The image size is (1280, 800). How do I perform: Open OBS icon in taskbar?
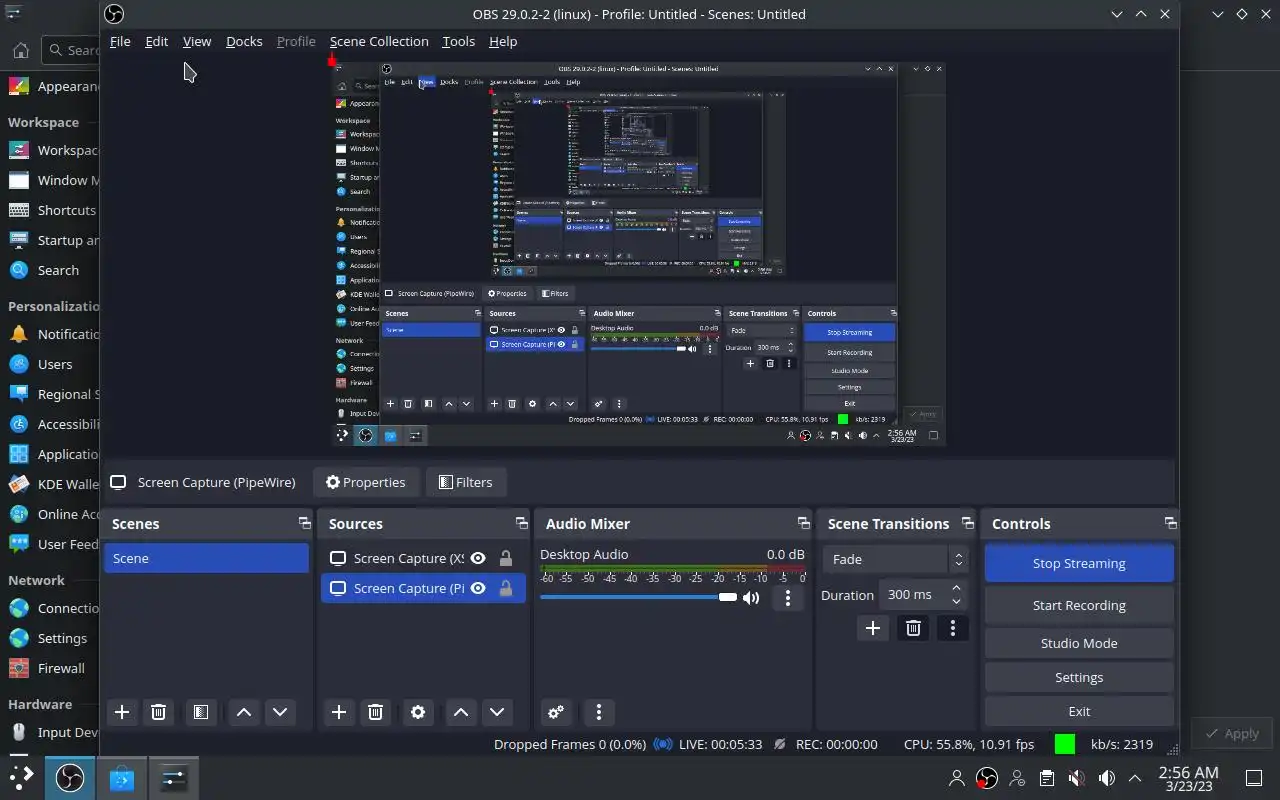[x=70, y=777]
